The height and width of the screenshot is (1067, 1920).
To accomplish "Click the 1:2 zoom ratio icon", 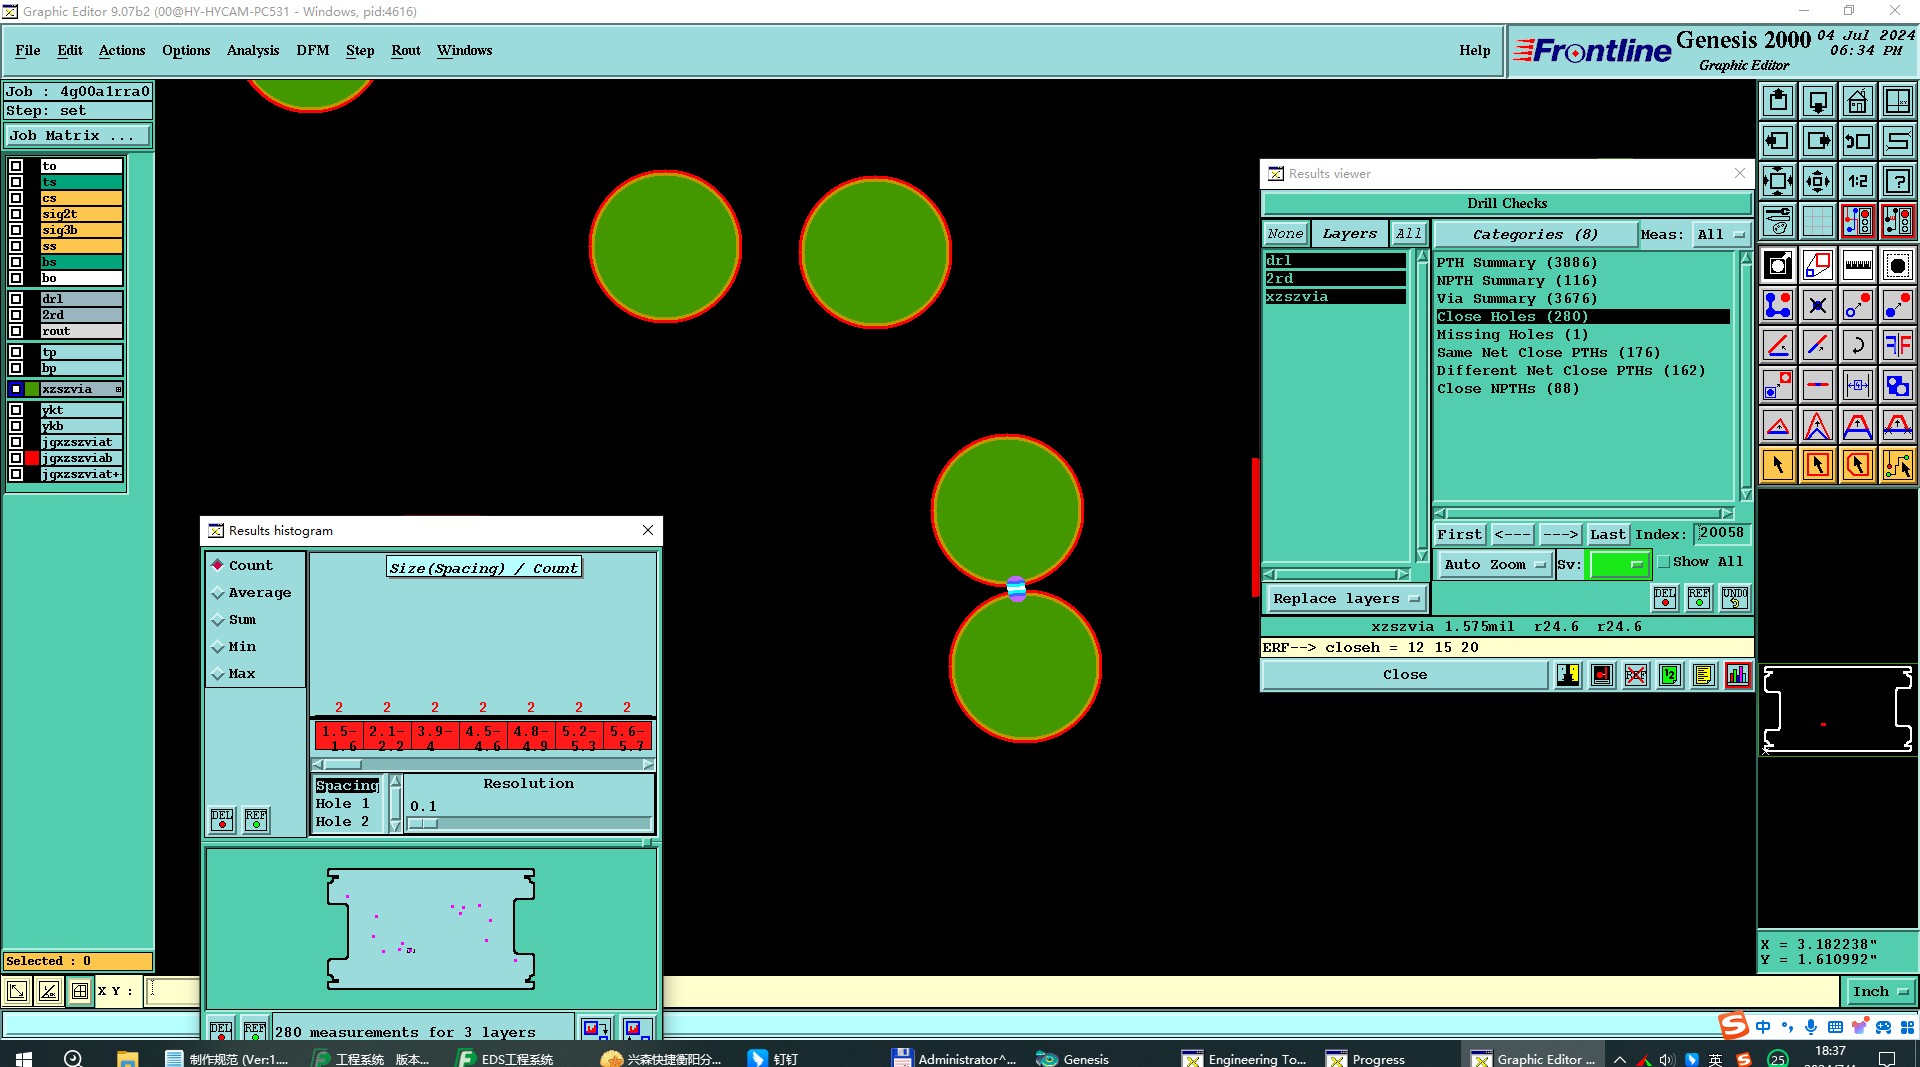I will coord(1857,181).
